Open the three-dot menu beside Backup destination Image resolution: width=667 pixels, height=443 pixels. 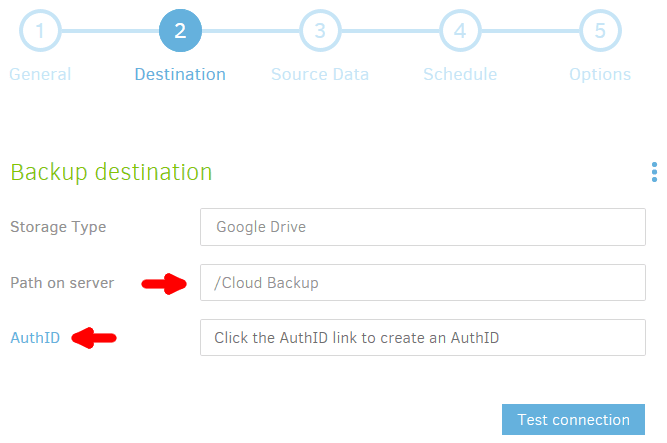654,172
